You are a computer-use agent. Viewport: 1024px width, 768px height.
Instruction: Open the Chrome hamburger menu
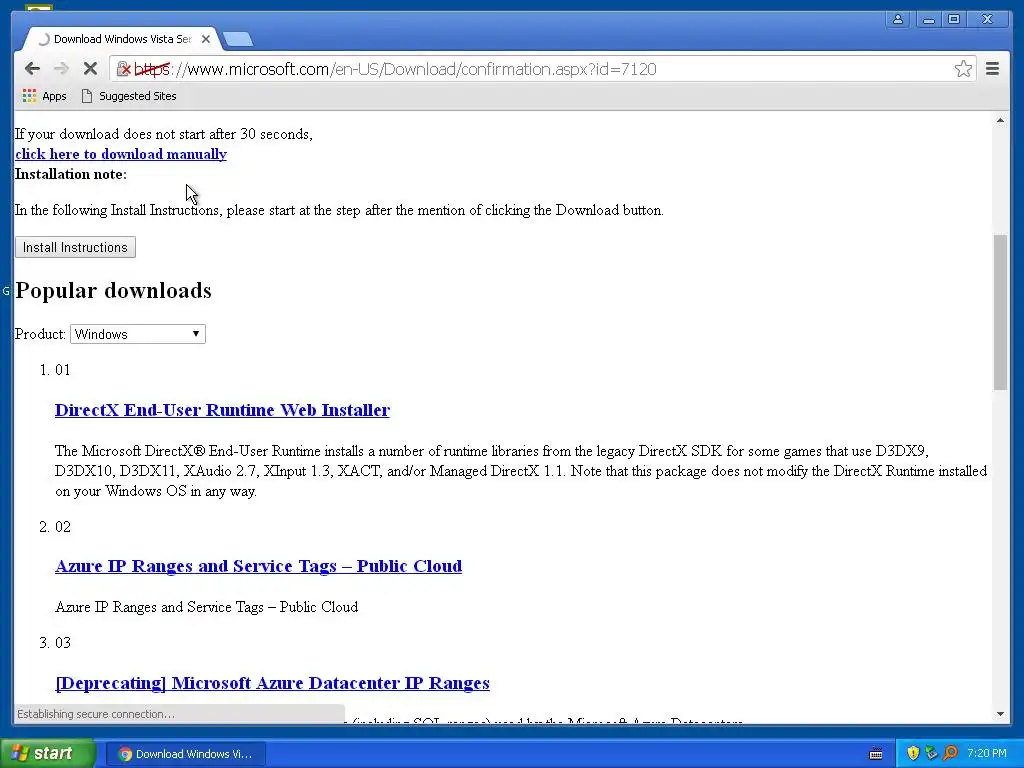992,69
